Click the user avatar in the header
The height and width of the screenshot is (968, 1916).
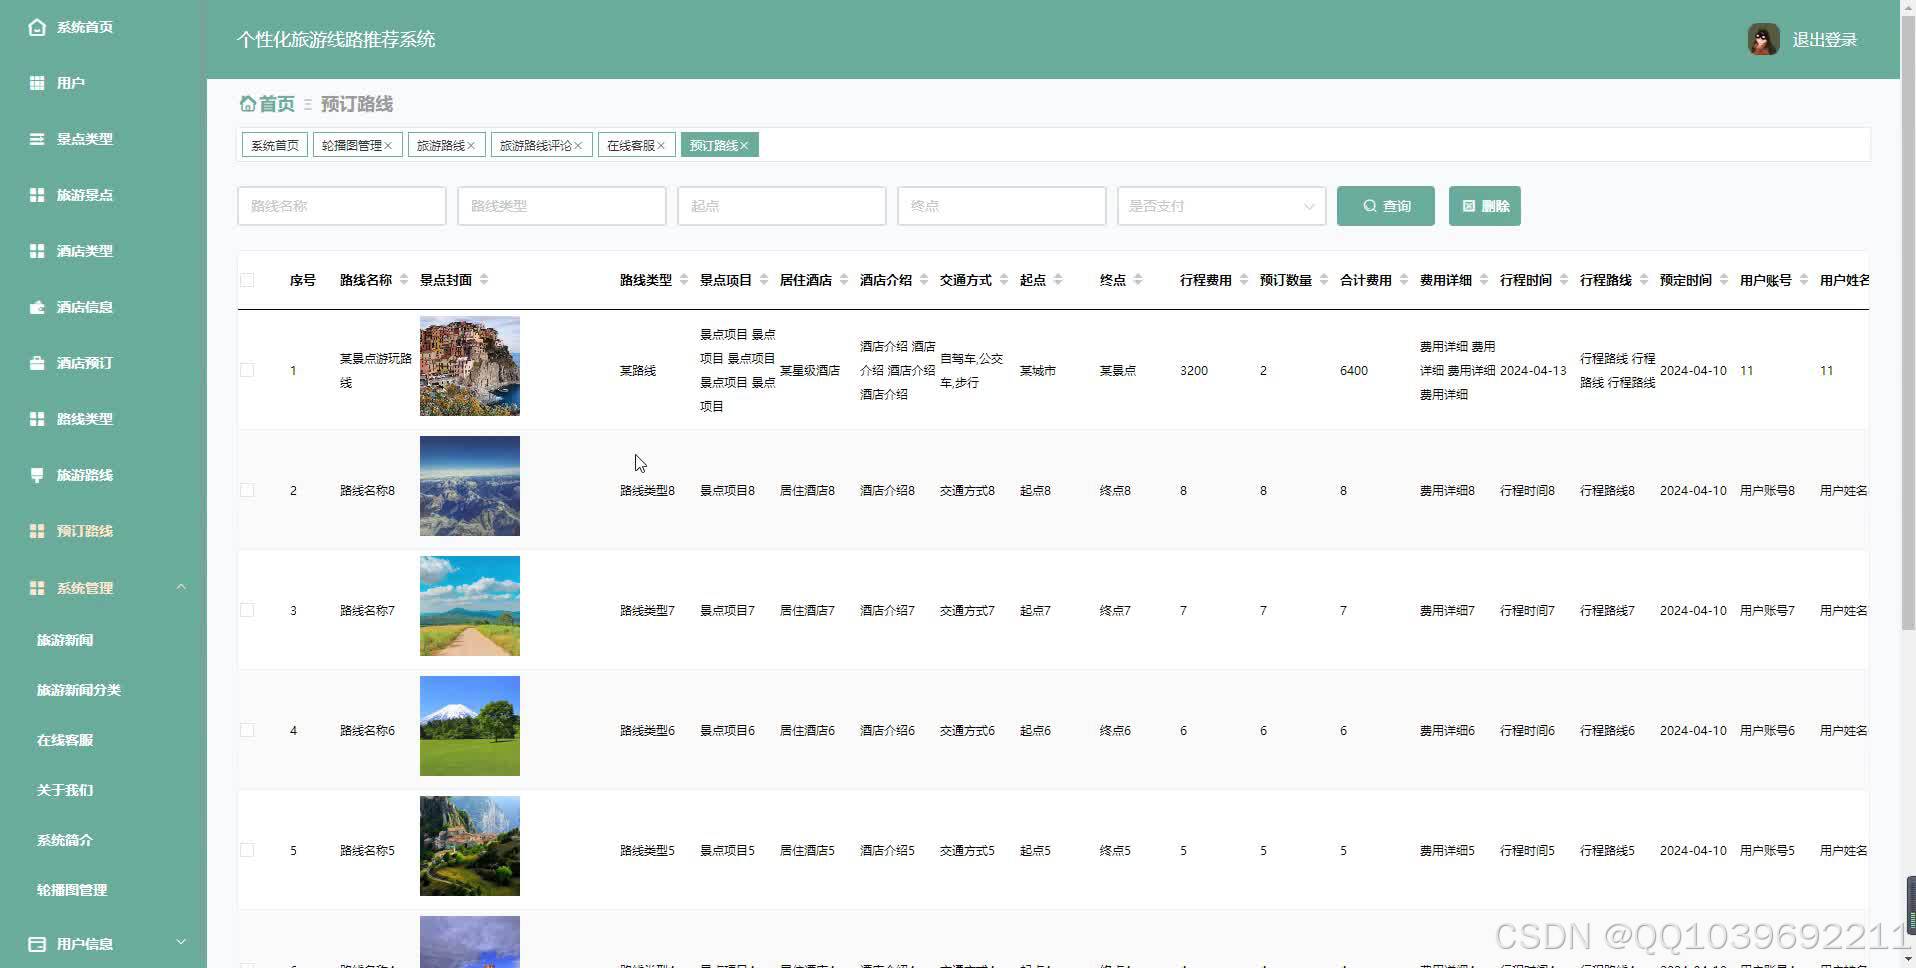click(x=1763, y=39)
